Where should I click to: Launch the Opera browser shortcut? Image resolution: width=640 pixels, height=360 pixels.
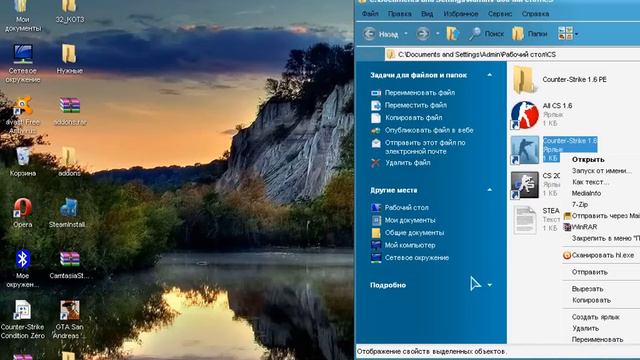[22, 213]
